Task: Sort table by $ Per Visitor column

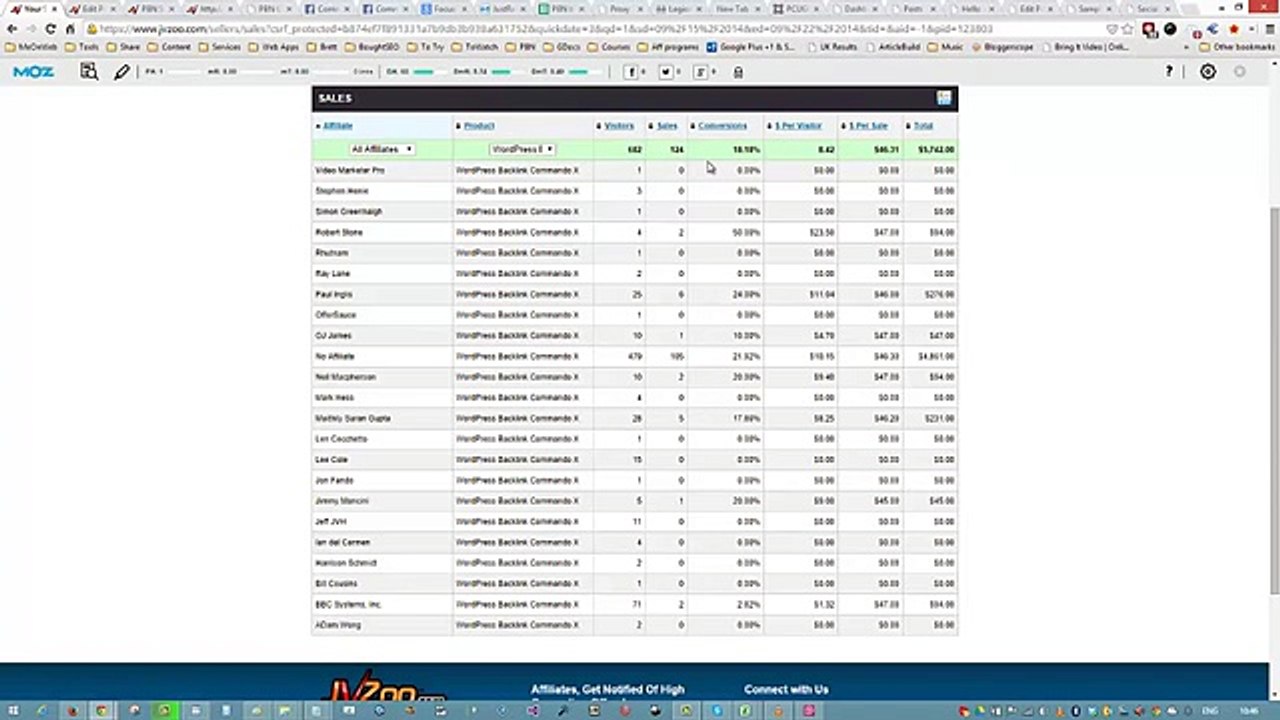Action: [798, 126]
